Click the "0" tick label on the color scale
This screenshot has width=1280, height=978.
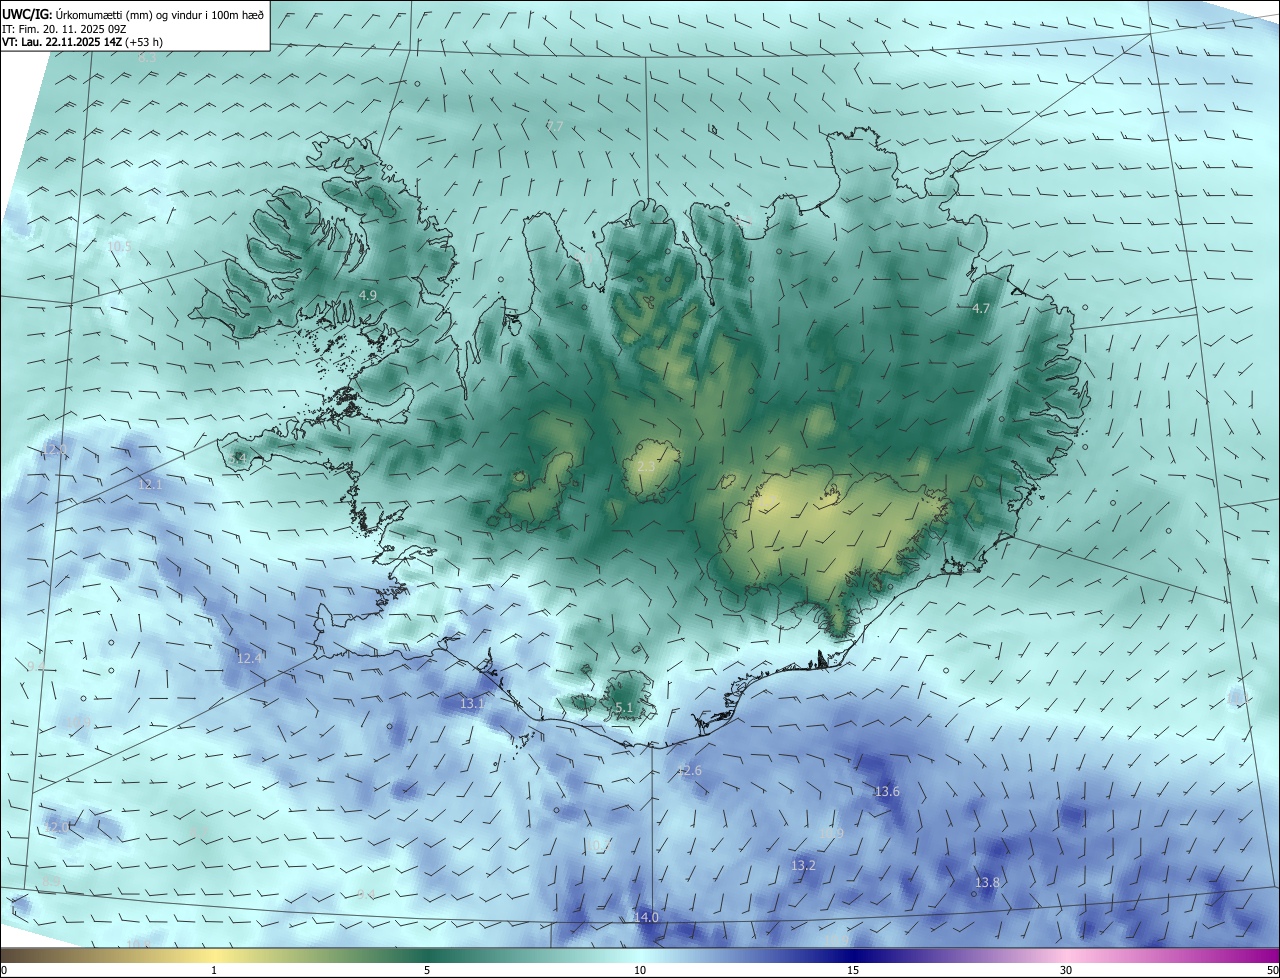coord(4,971)
